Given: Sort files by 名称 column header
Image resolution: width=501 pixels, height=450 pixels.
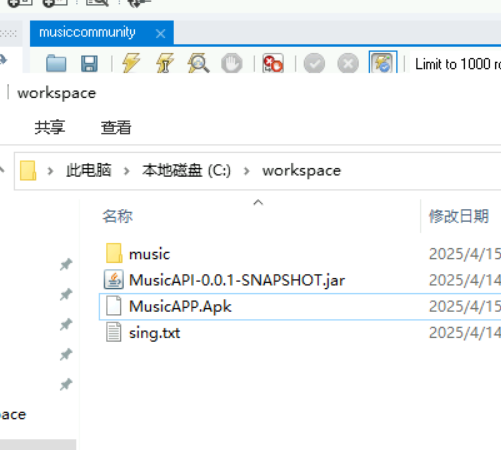Looking at the screenshot, I should (x=117, y=216).
